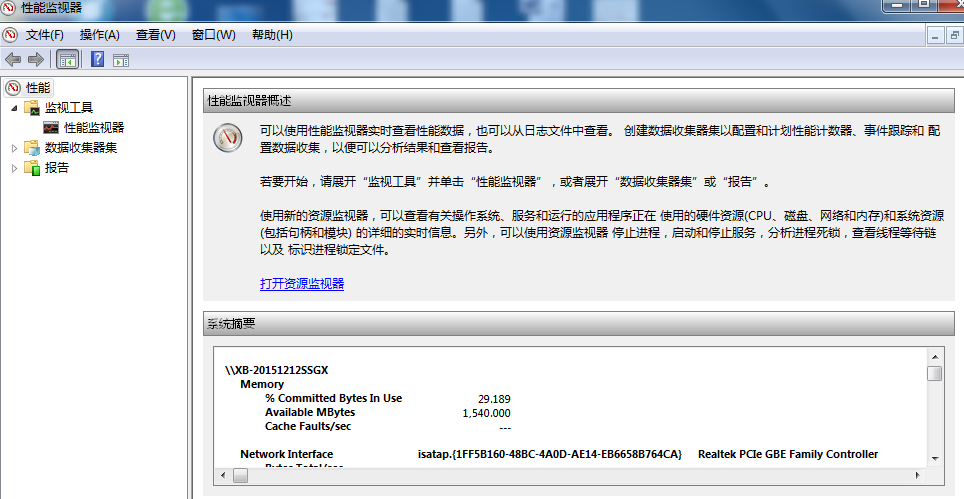This screenshot has height=499, width=964.
Task: Click the system summary vertical scrollbar down arrow
Action: pos(934,458)
